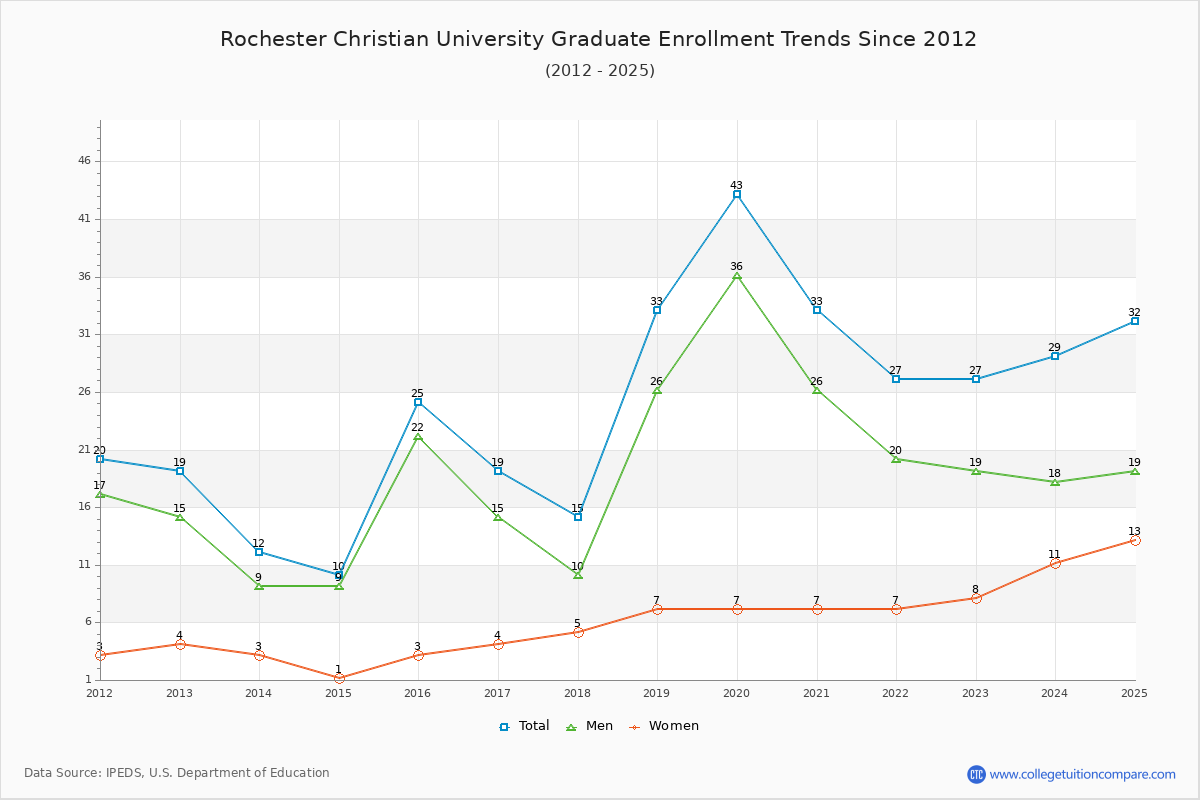The width and height of the screenshot is (1200, 800).
Task: Click the Women data point 7 in 2021
Action: pos(817,609)
